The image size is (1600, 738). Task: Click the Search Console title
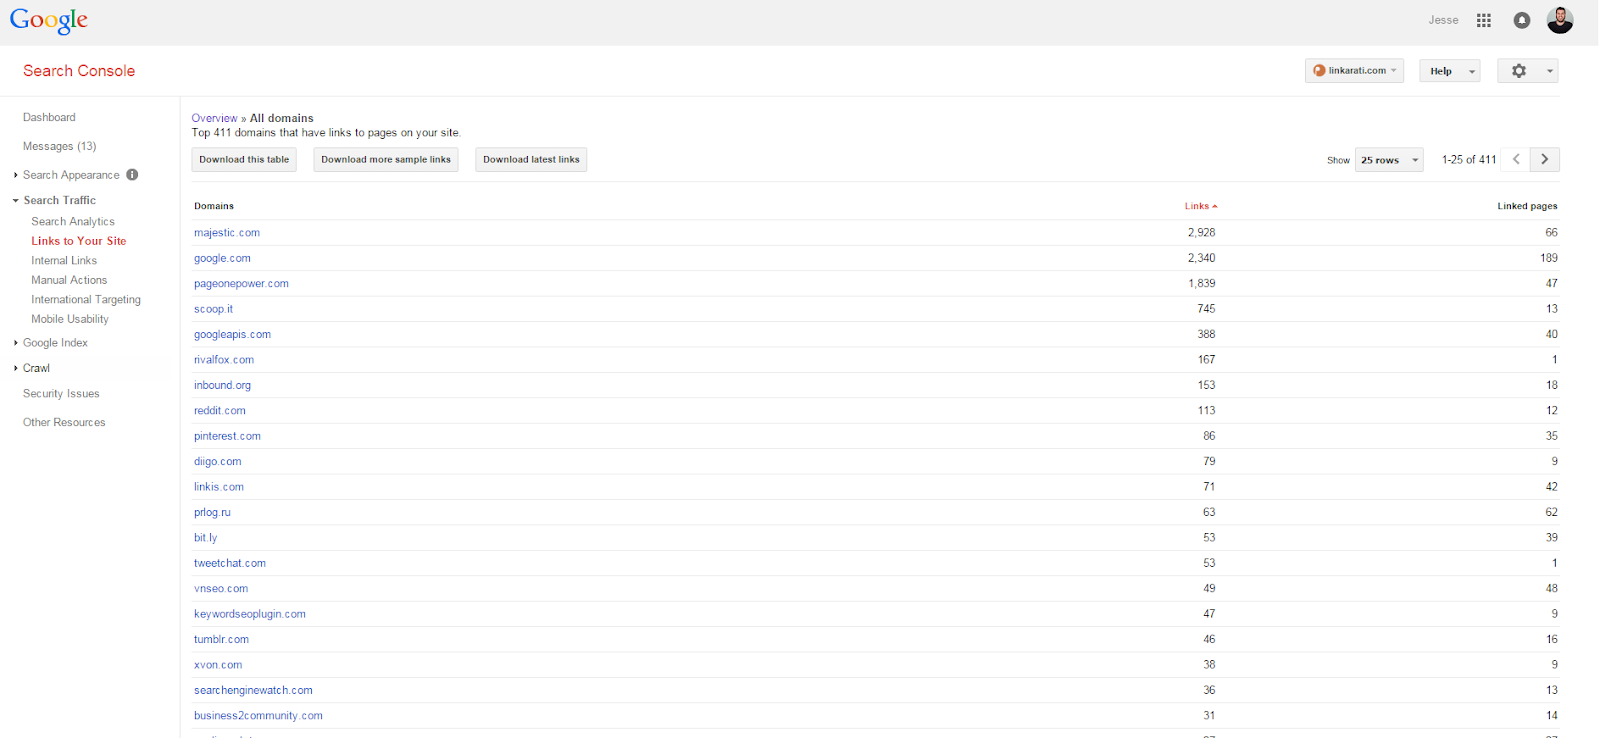click(79, 71)
